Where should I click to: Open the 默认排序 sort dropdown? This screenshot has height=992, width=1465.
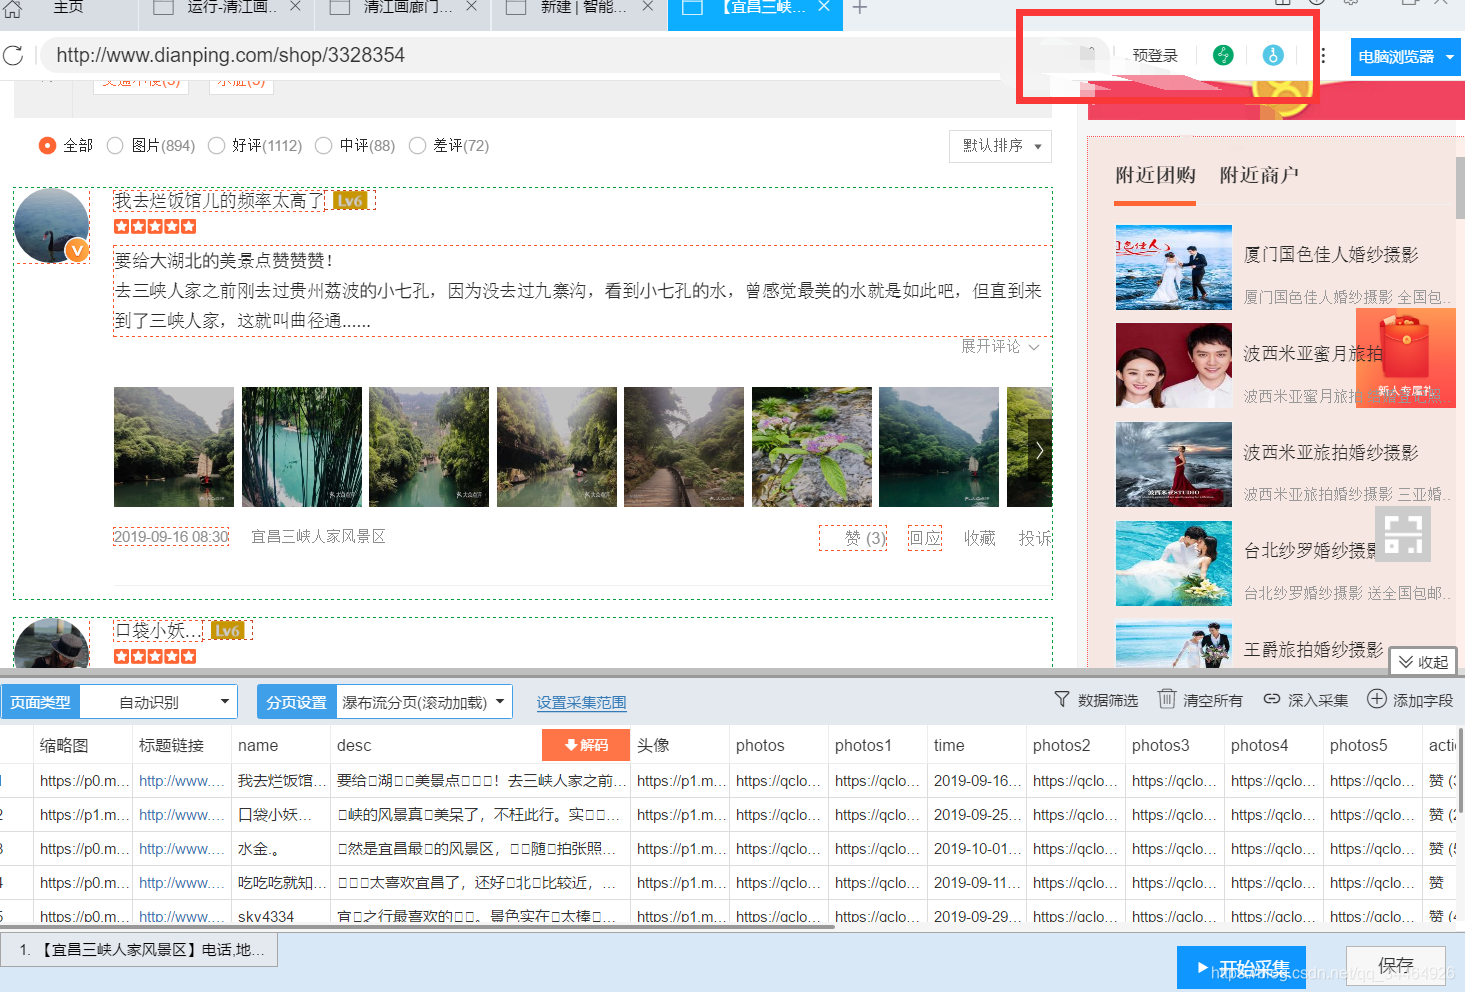(1000, 146)
